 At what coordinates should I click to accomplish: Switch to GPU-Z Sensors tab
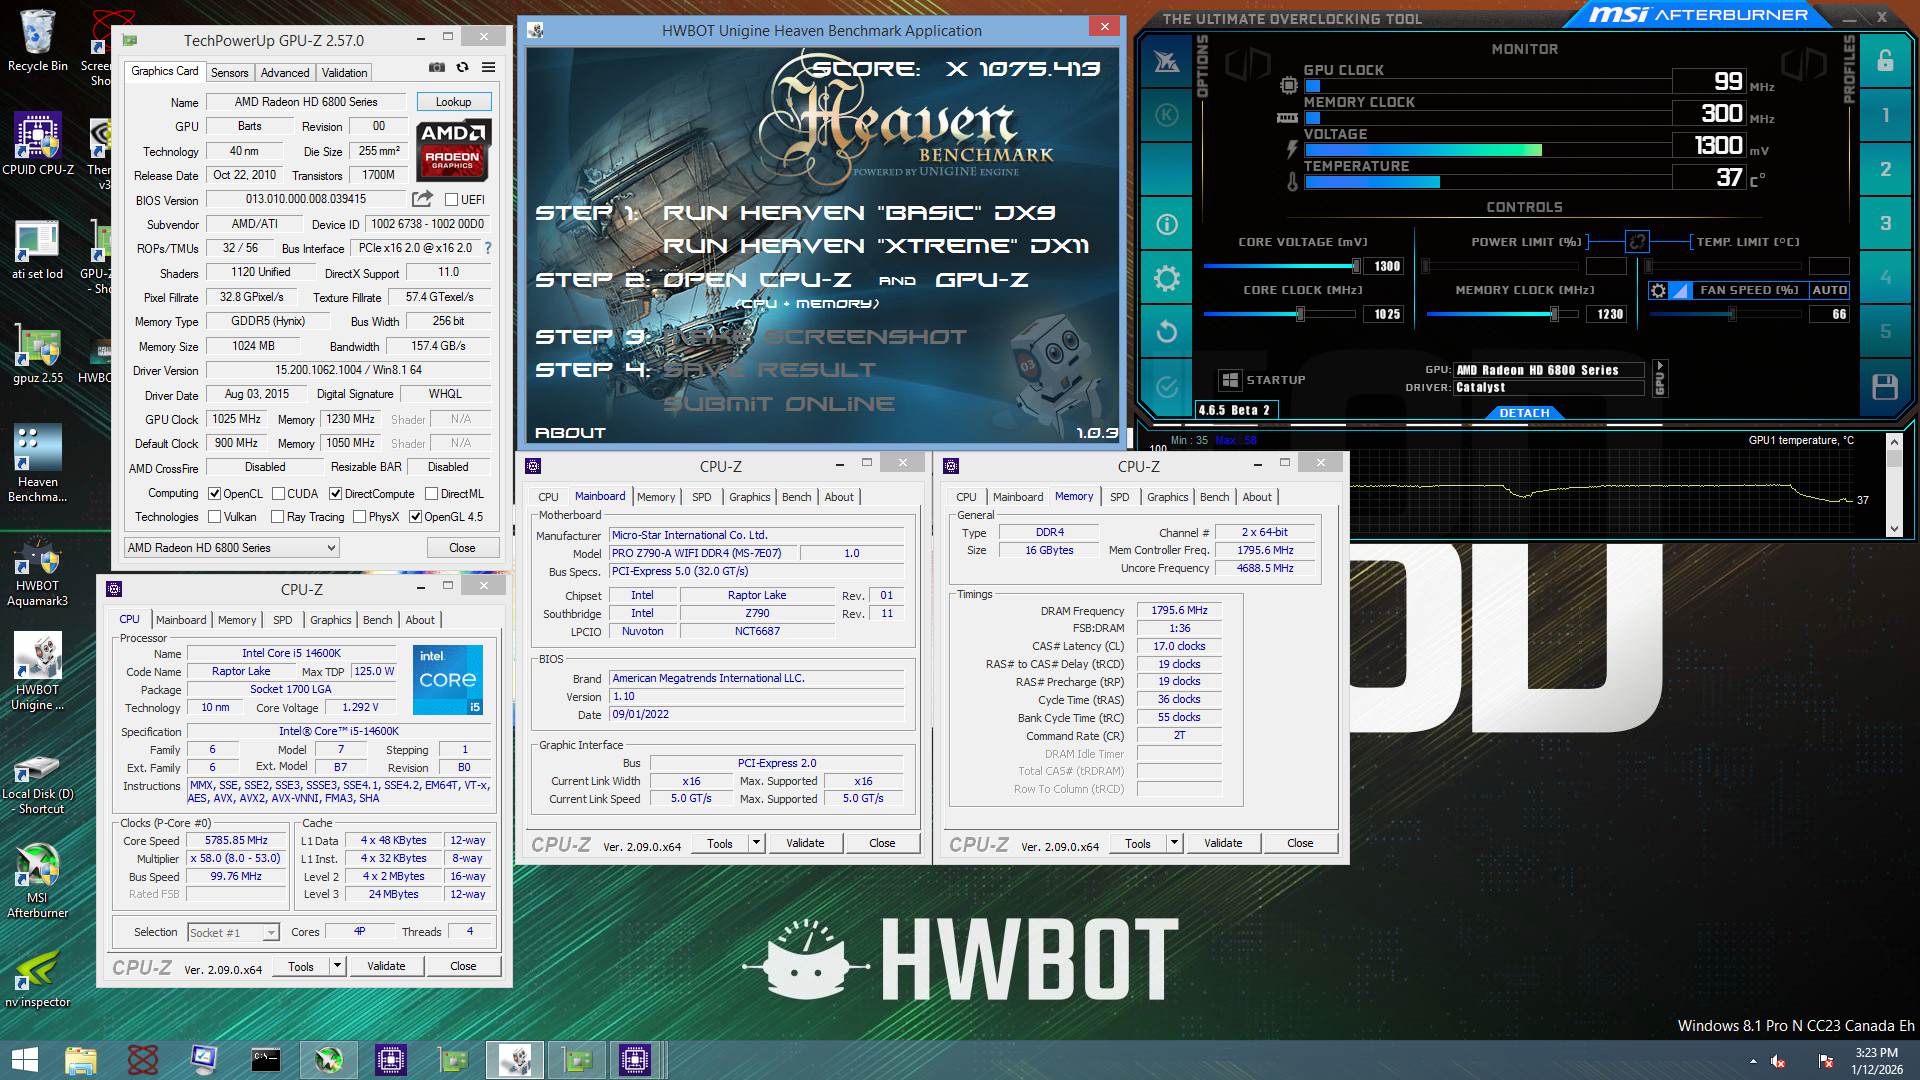(229, 73)
